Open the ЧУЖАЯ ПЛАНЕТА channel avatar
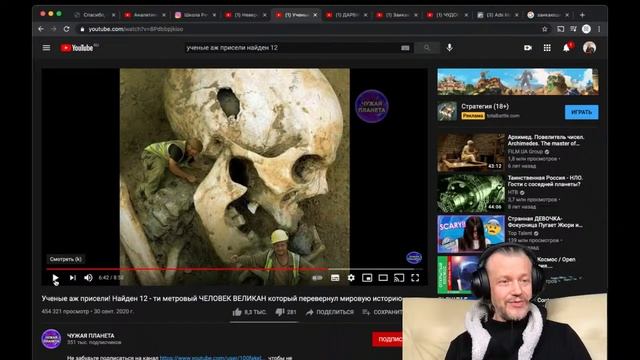 [51, 339]
